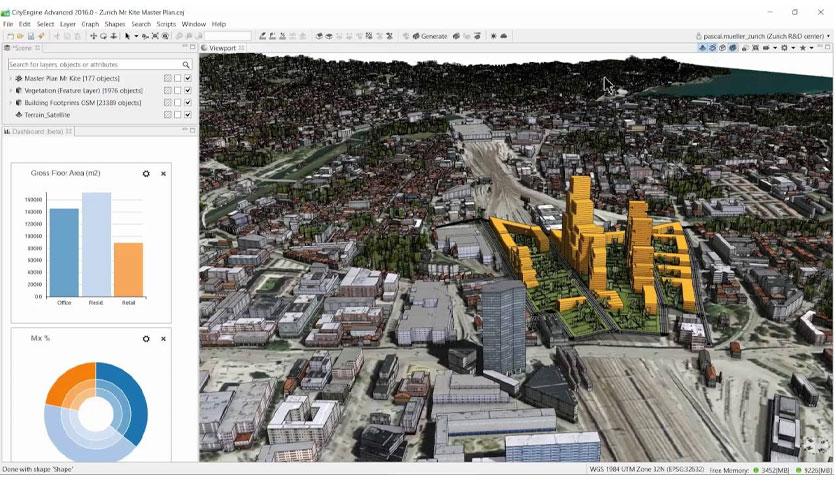836x484 pixels.
Task: Open viewport bookmarks star dropdown arrow
Action: [x=811, y=48]
